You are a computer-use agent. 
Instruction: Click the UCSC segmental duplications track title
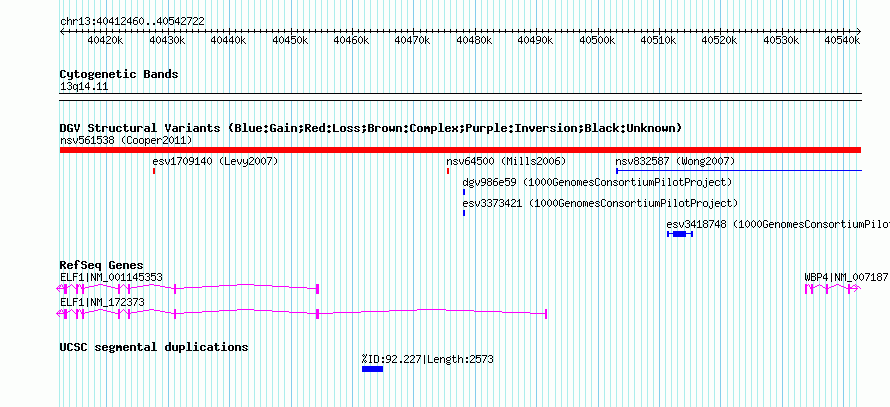click(154, 347)
